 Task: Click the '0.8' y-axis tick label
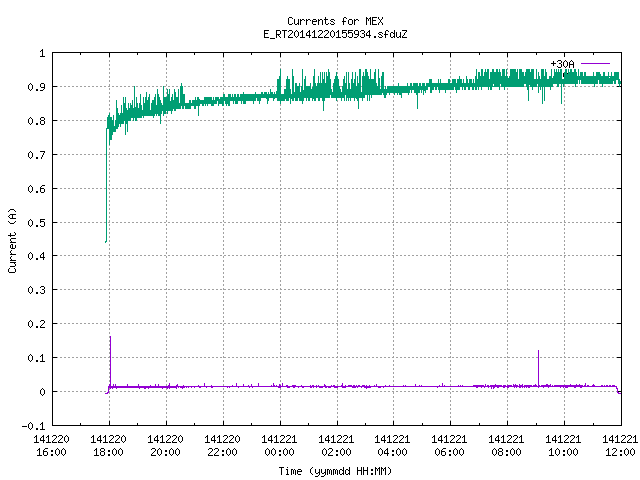pyautogui.click(x=36, y=121)
